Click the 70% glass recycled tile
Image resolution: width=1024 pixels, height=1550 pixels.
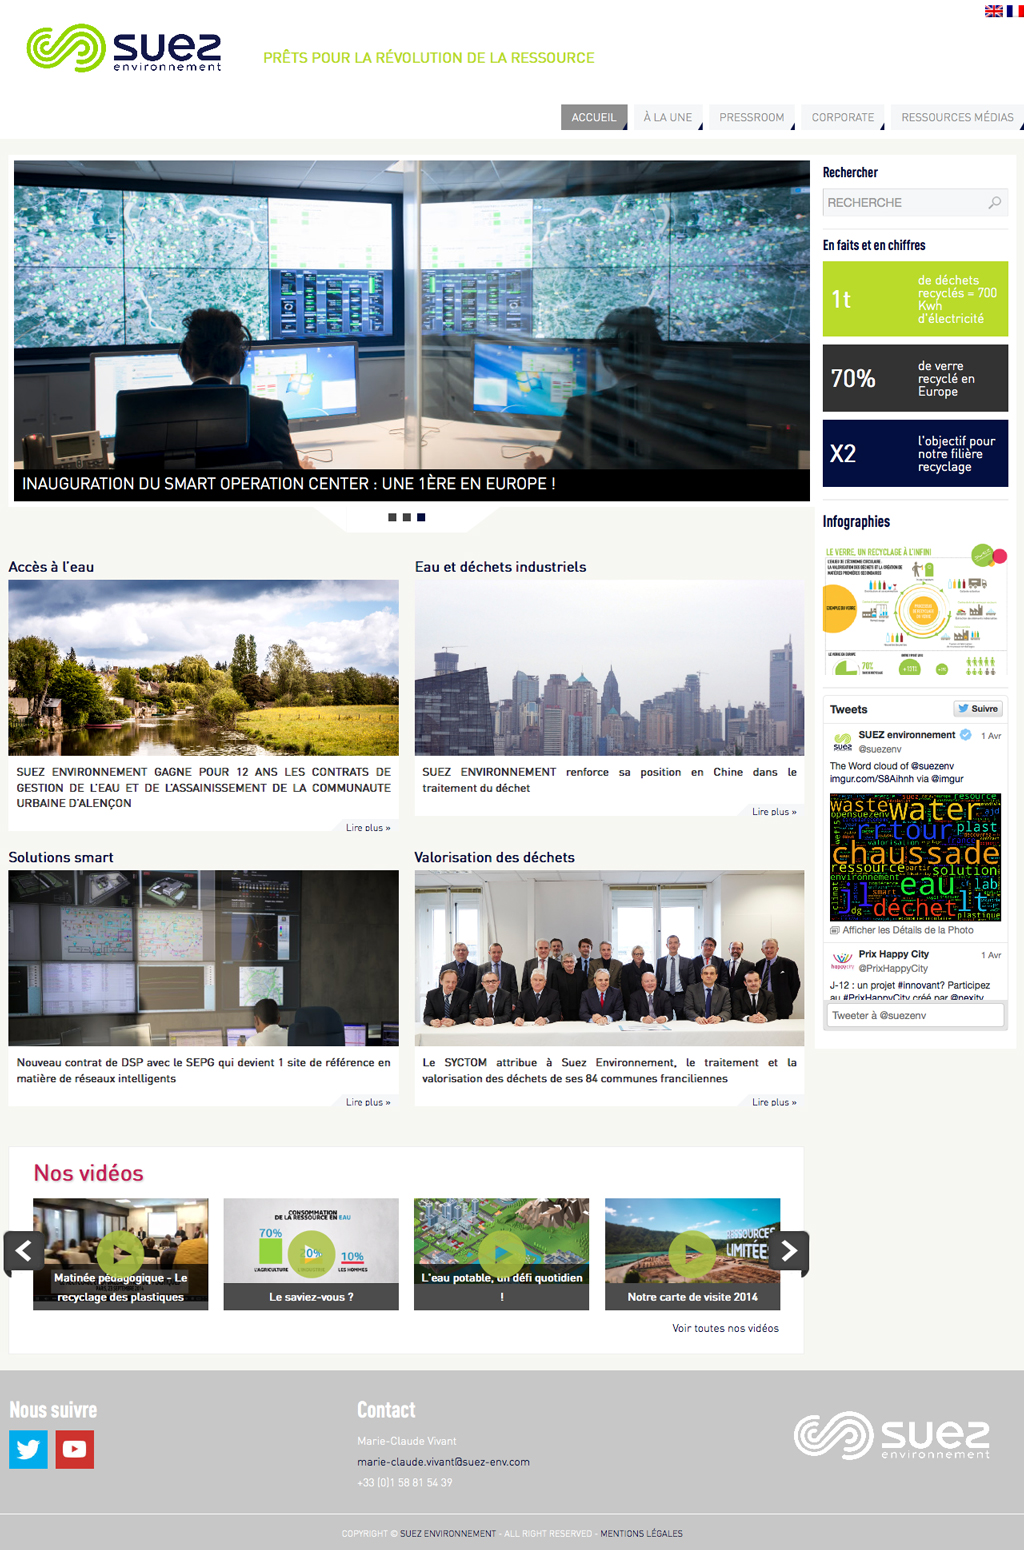pyautogui.click(x=915, y=378)
